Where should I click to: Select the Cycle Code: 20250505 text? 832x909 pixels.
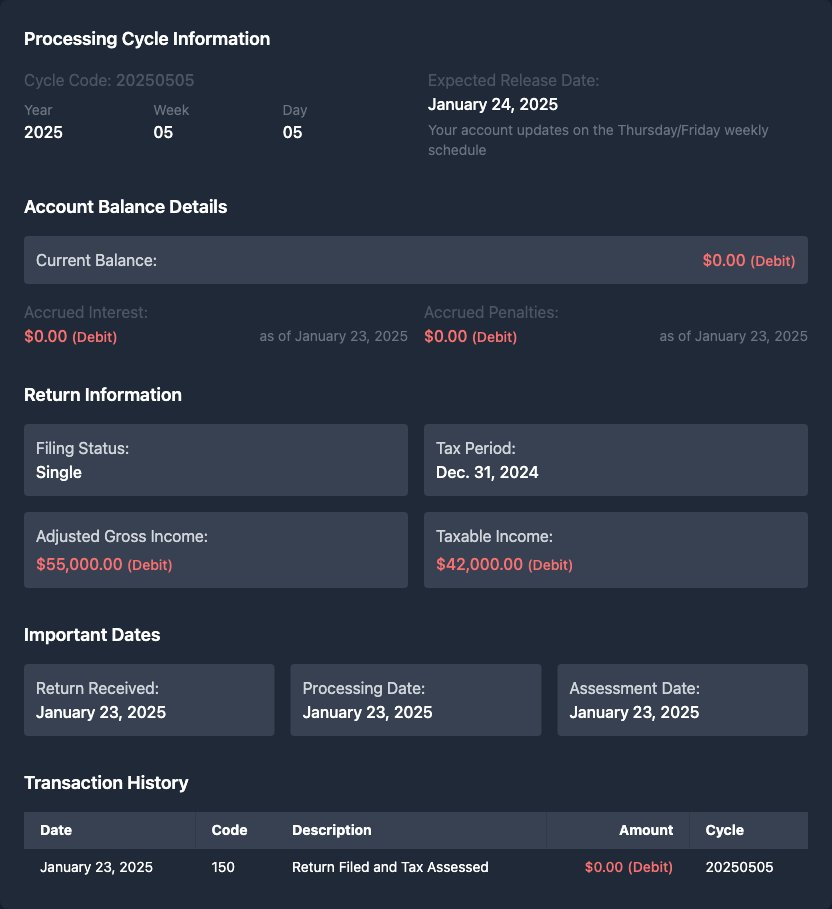pyautogui.click(x=109, y=80)
